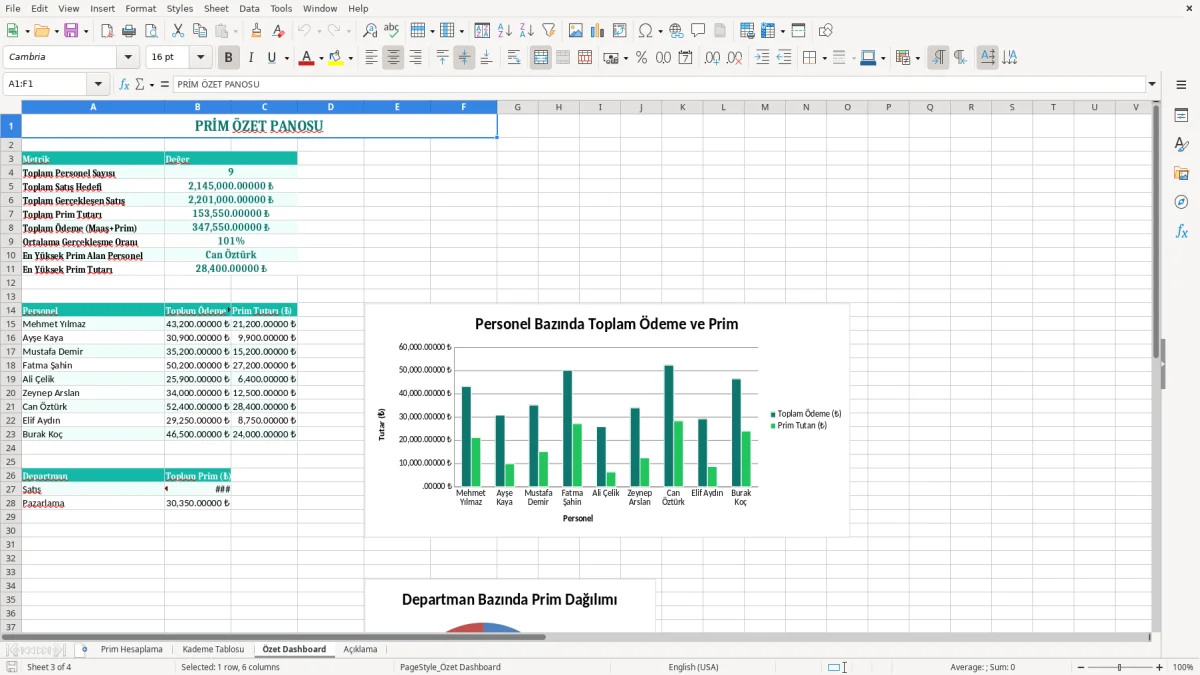The image size is (1200, 675).
Task: Expand the Name Box dropdown
Action: coord(97,84)
